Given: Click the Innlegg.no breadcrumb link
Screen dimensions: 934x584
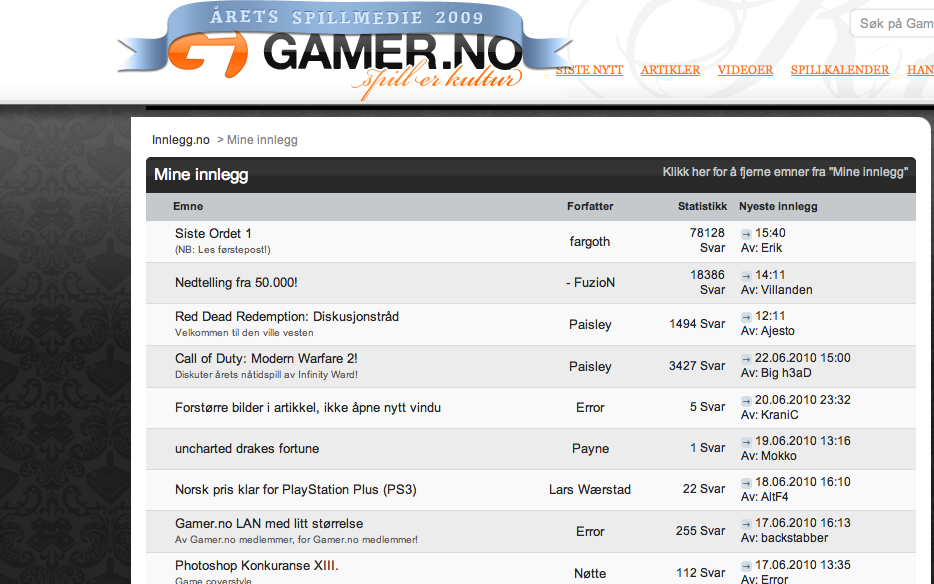Looking at the screenshot, I should [180, 140].
